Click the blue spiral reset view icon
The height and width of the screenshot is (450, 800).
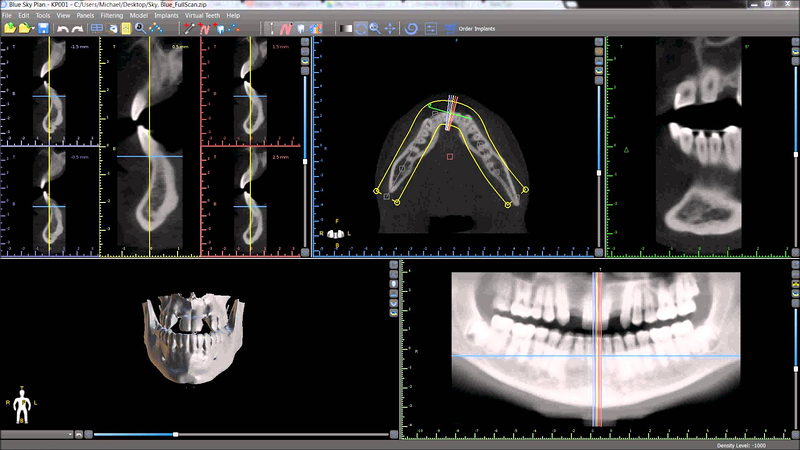click(x=411, y=29)
